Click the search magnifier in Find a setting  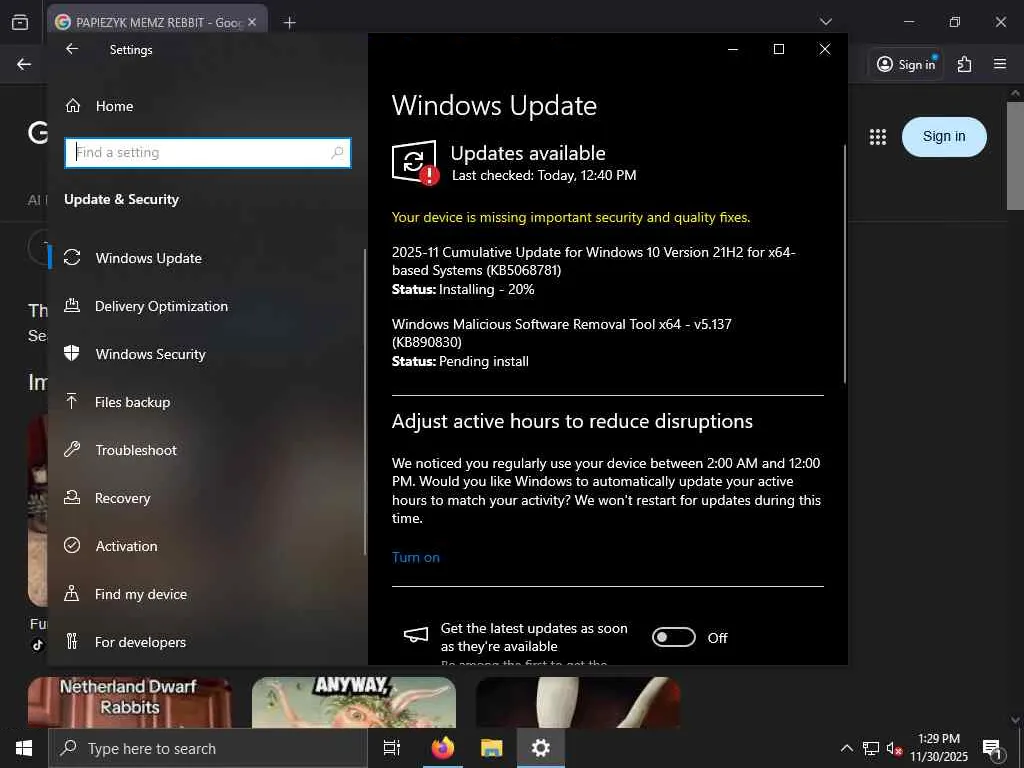coord(337,153)
